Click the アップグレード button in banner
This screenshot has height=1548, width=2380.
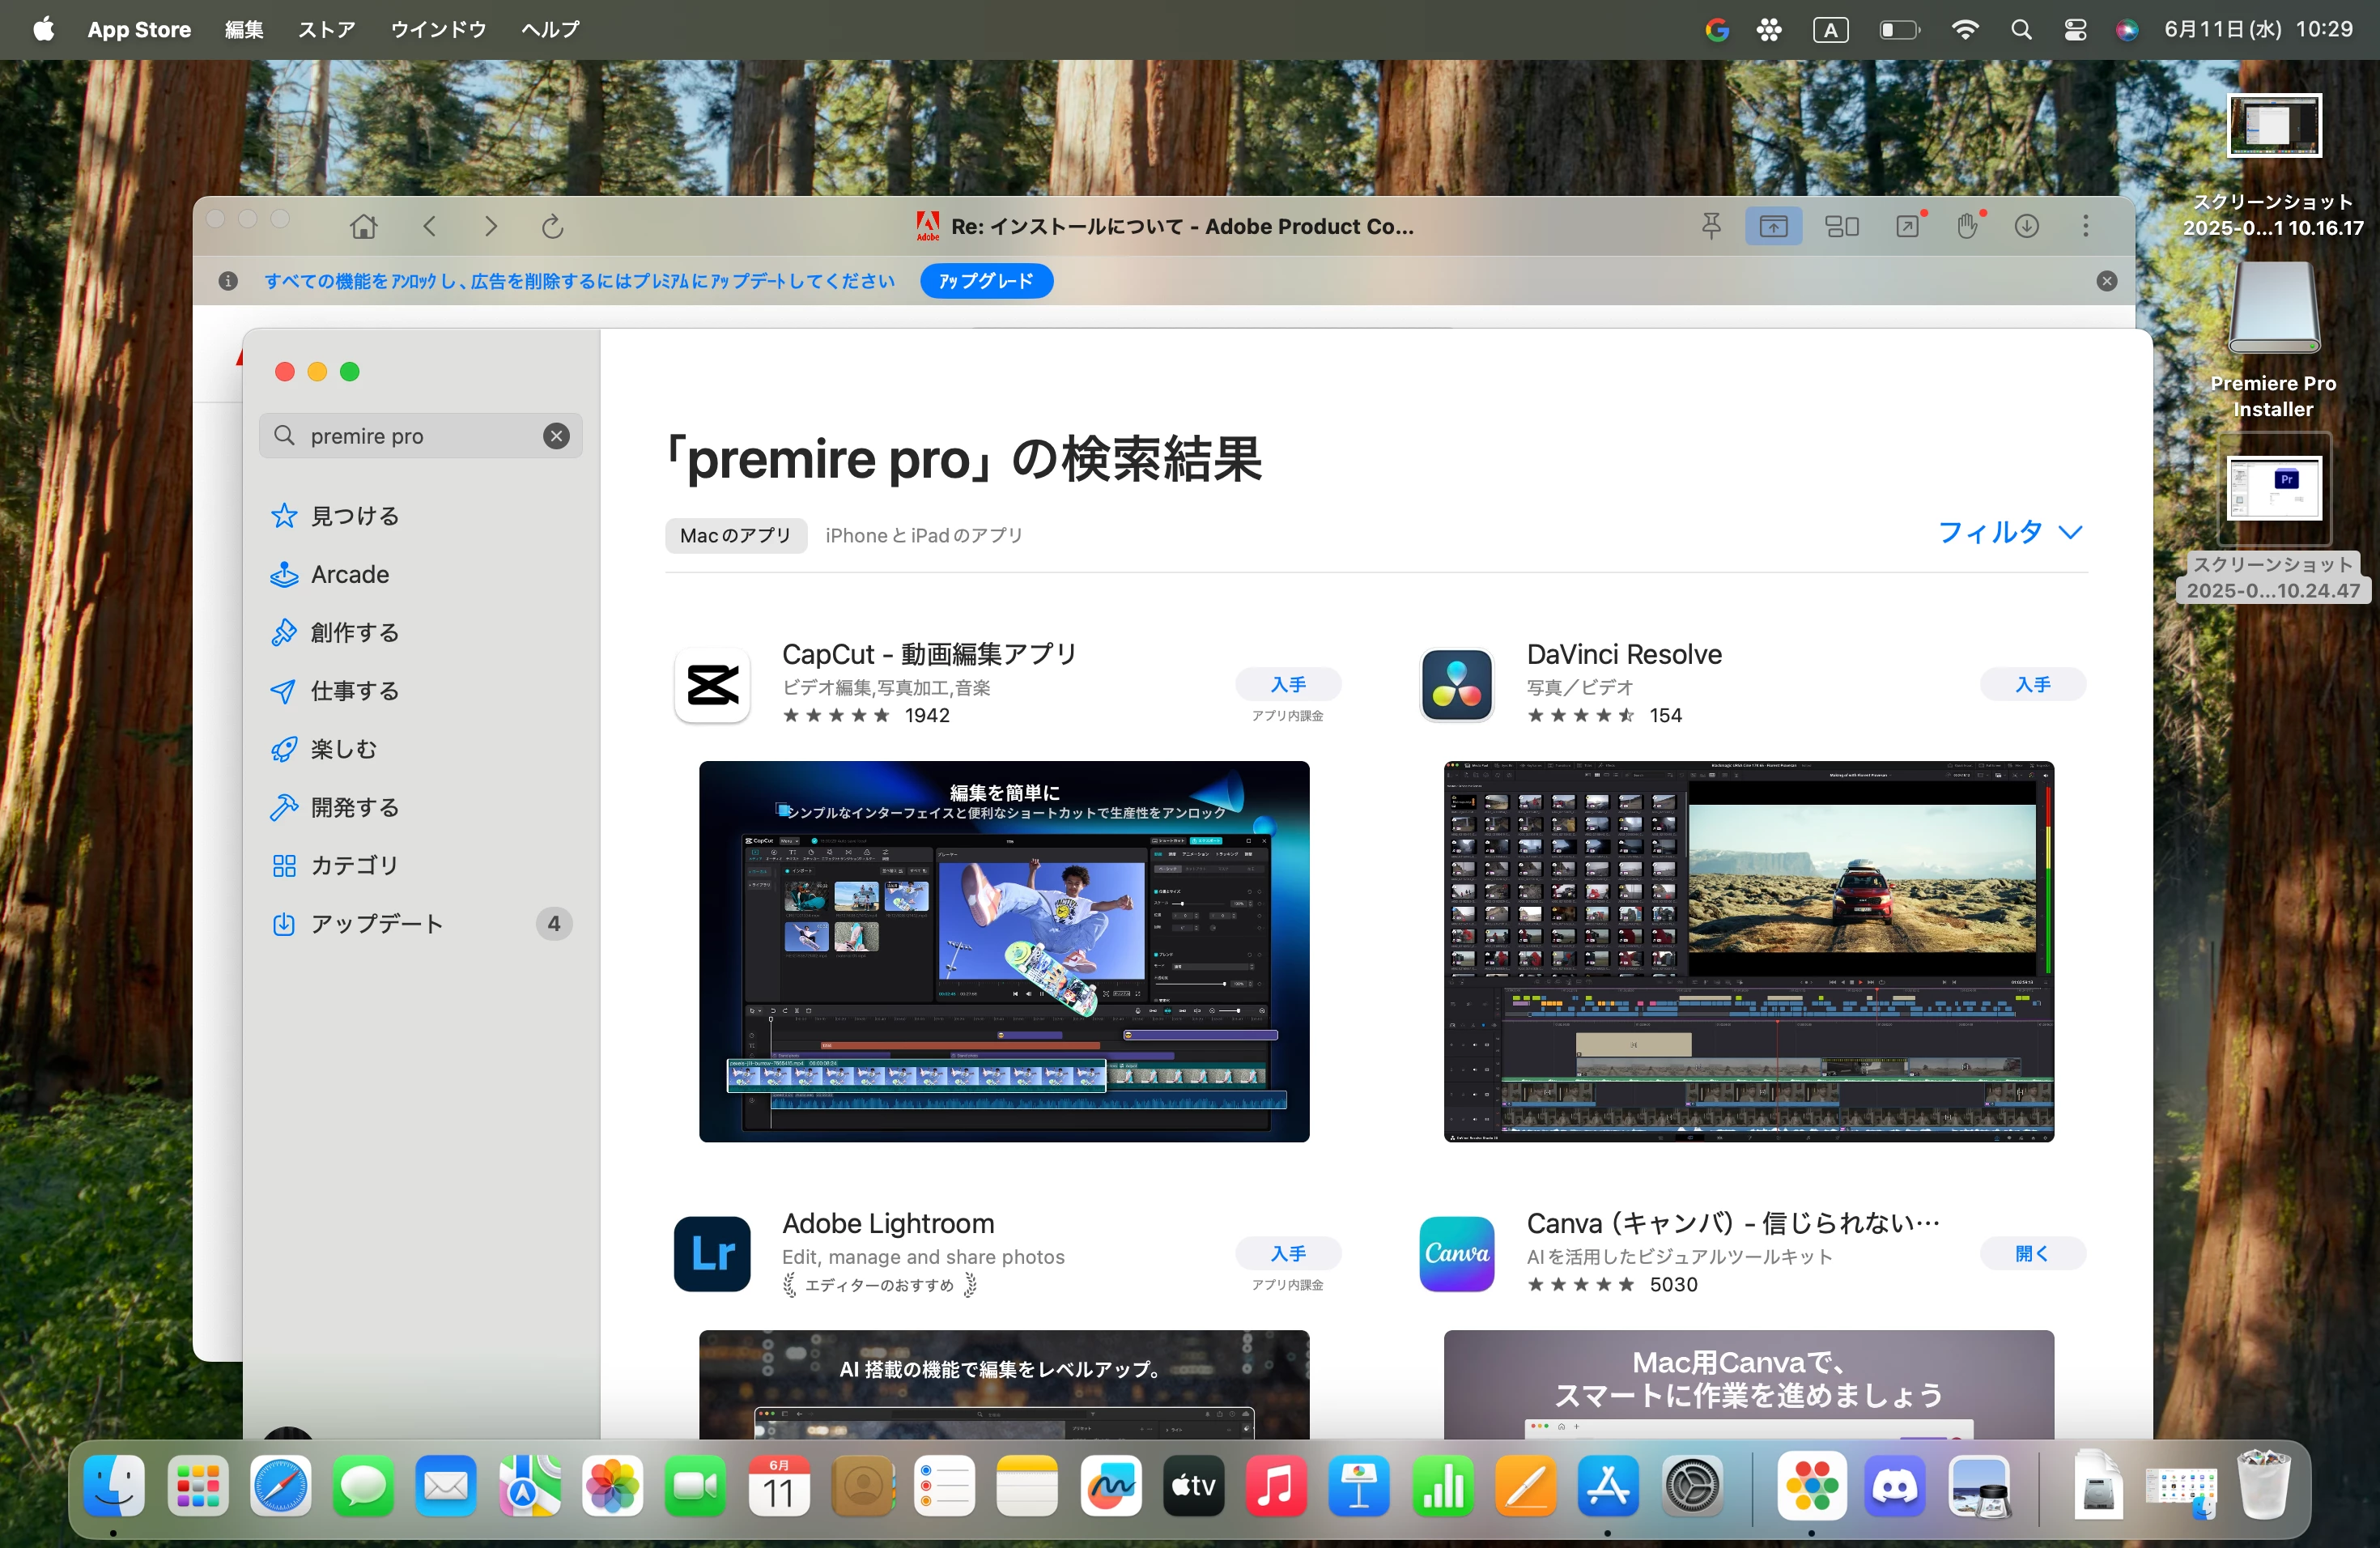[x=985, y=281]
